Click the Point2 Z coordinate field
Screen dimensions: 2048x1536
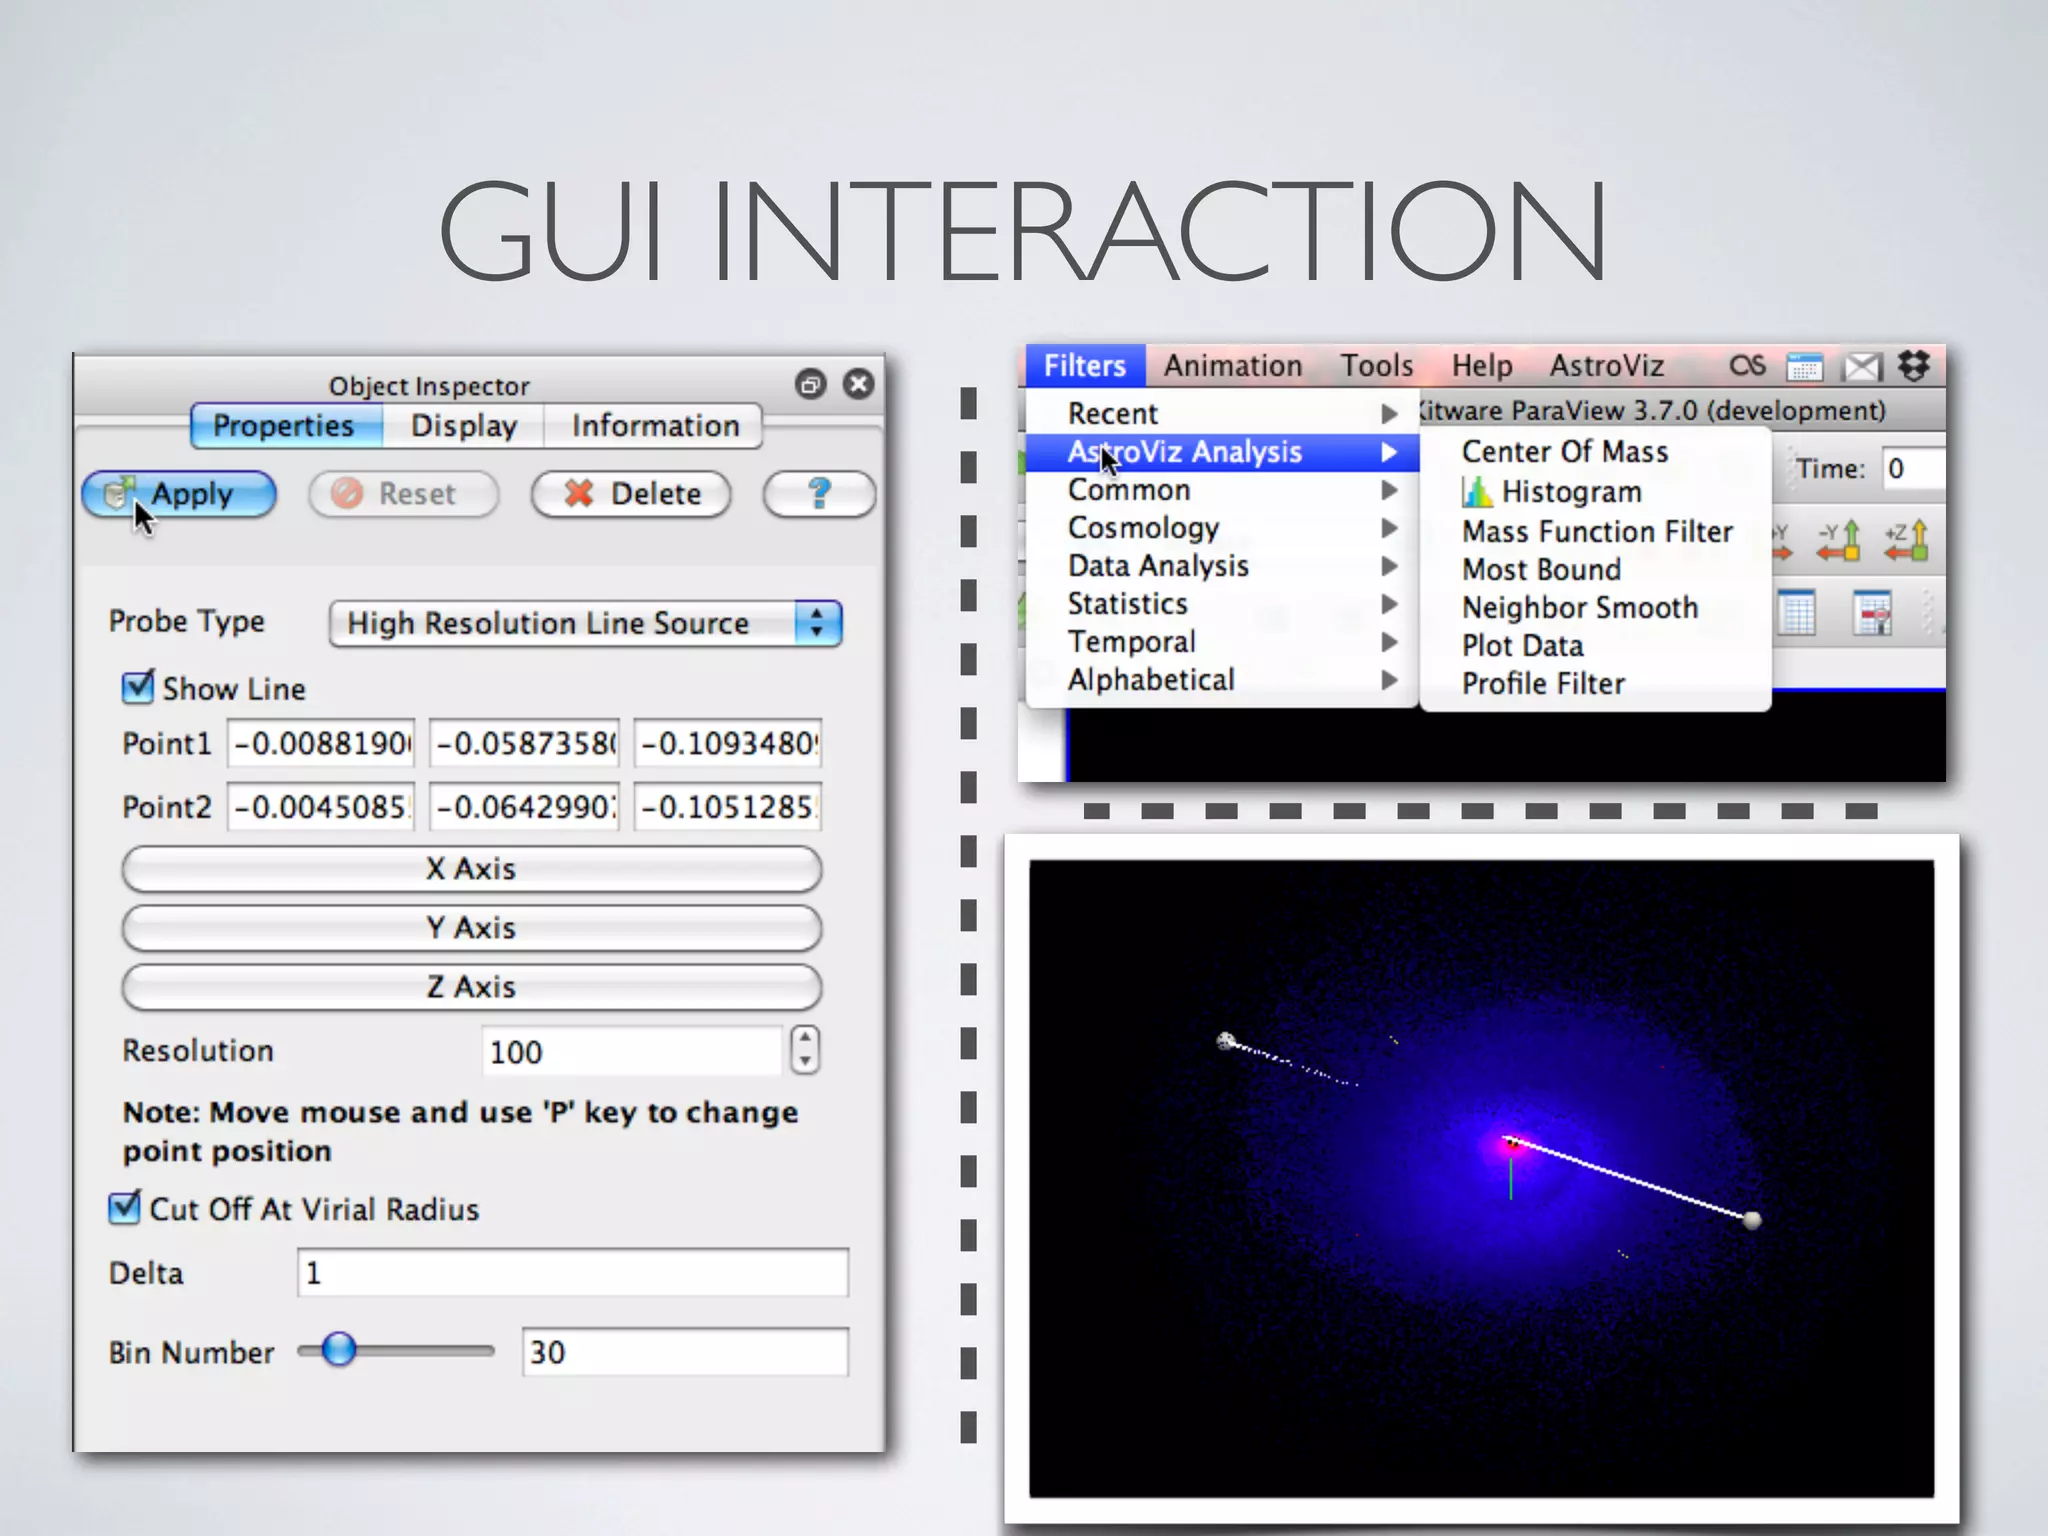click(x=728, y=806)
